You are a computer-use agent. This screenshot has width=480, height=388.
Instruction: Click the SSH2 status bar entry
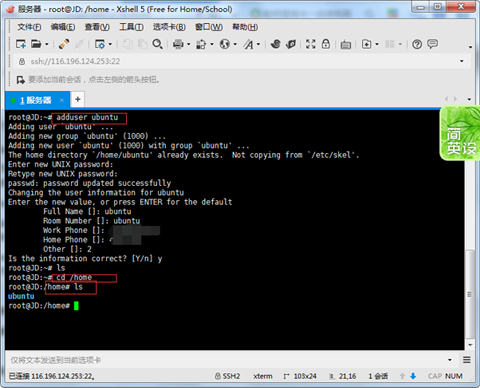coord(227,376)
